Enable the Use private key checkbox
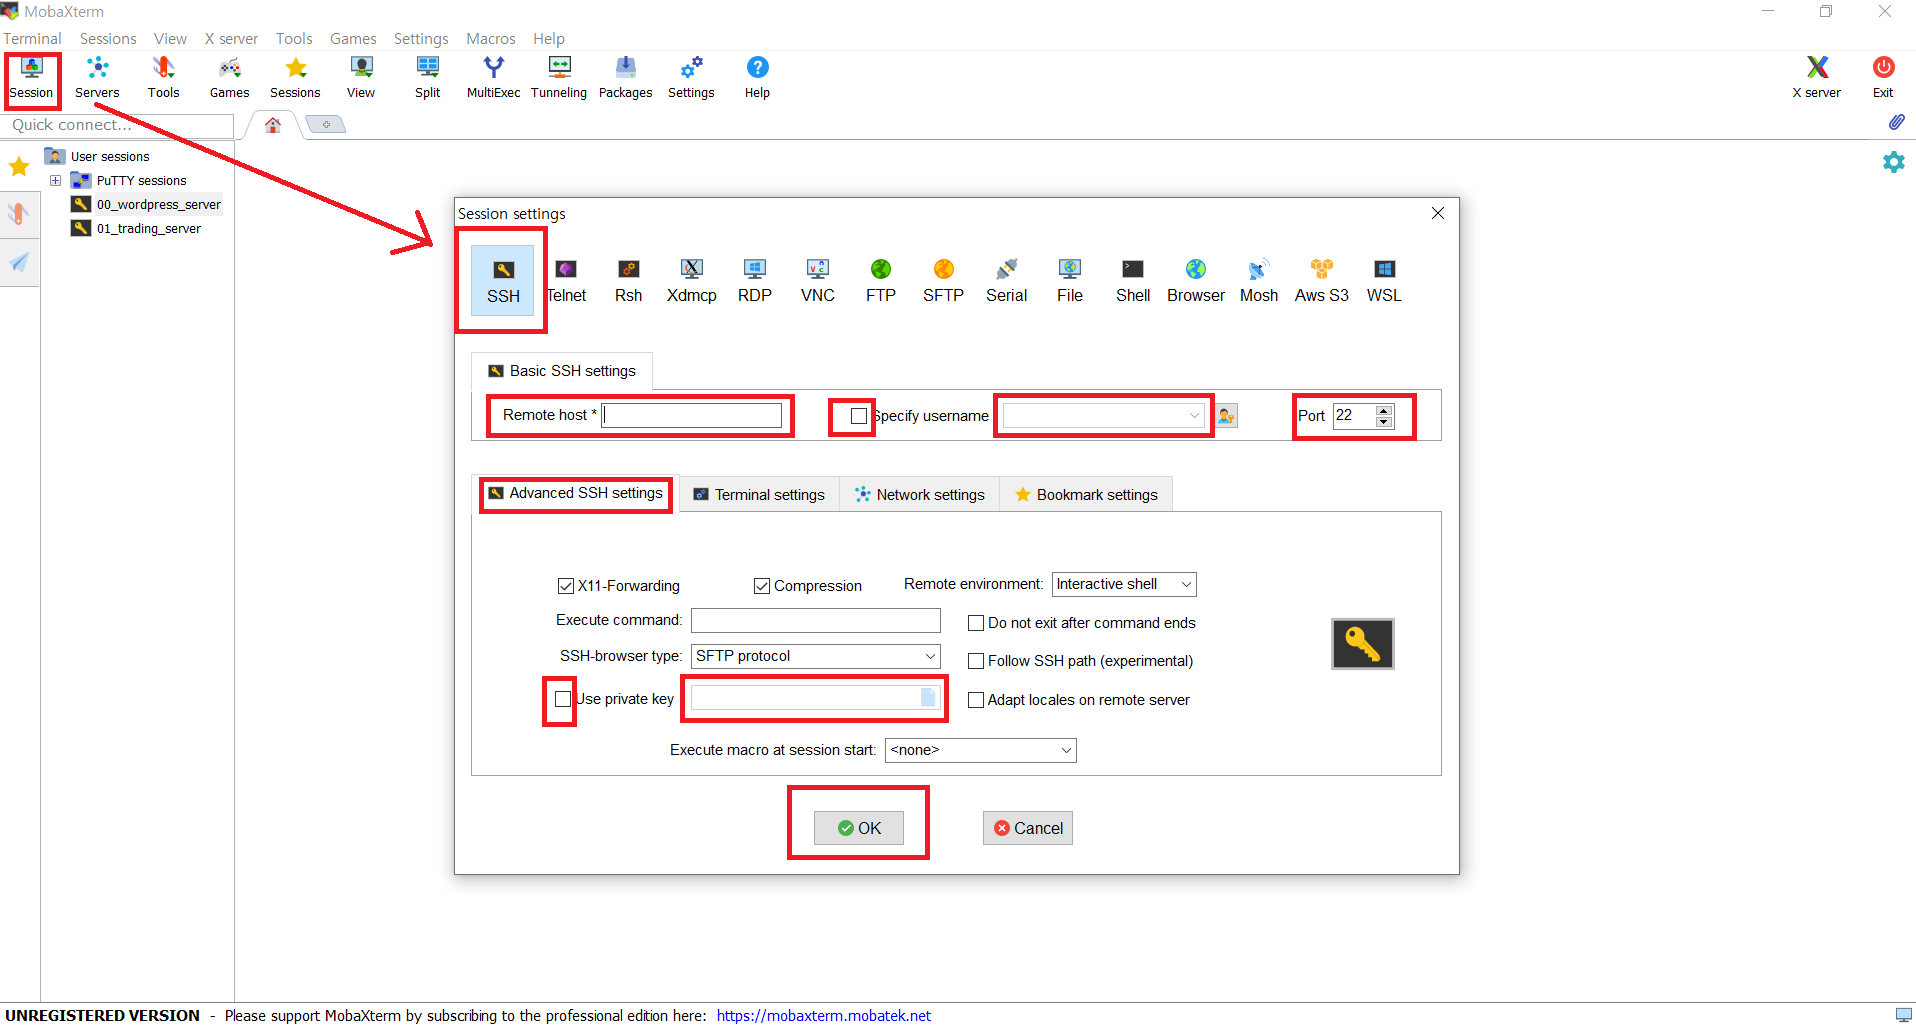Image resolution: width=1916 pixels, height=1026 pixels. tap(563, 699)
